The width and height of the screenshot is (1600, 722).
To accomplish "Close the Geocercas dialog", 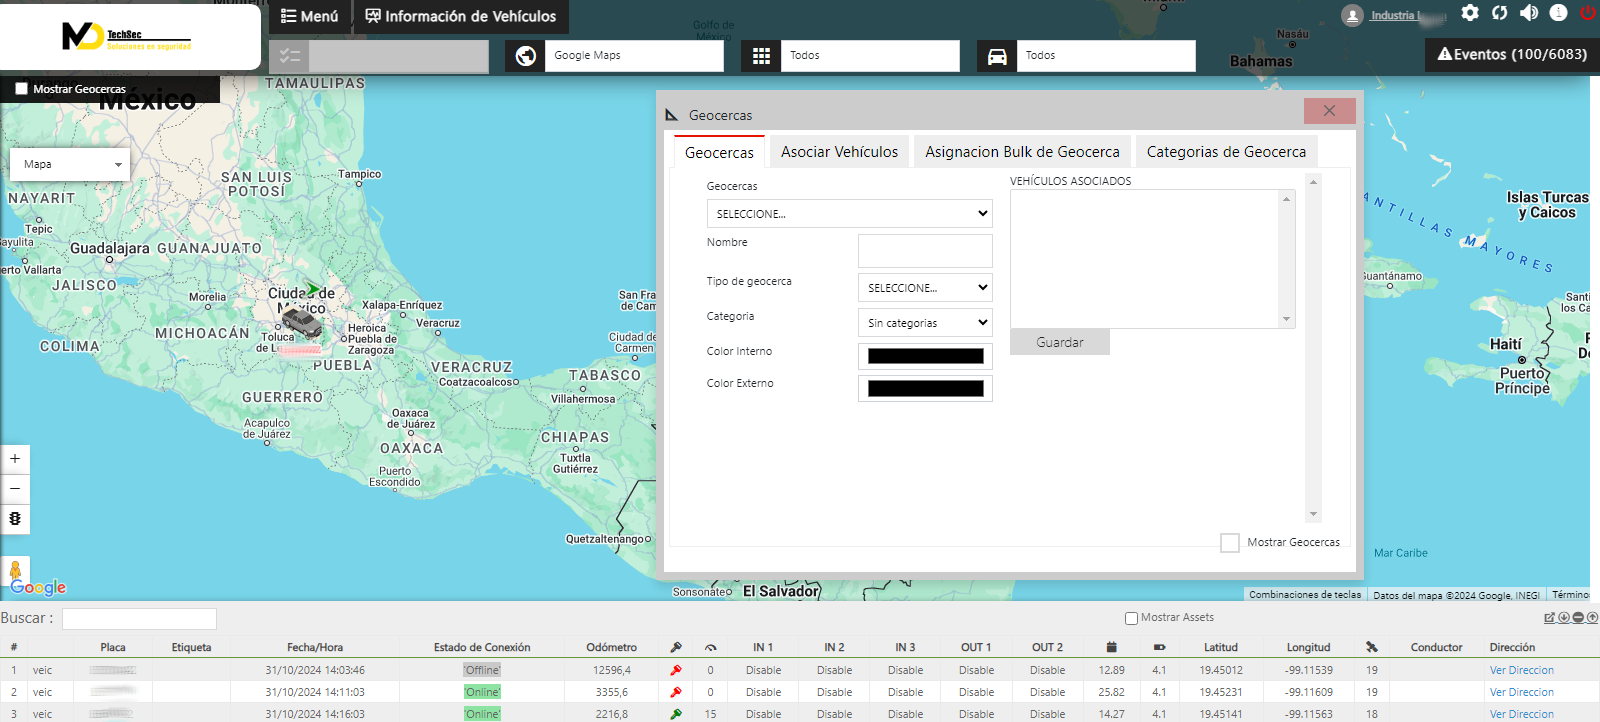I will tap(1329, 111).
